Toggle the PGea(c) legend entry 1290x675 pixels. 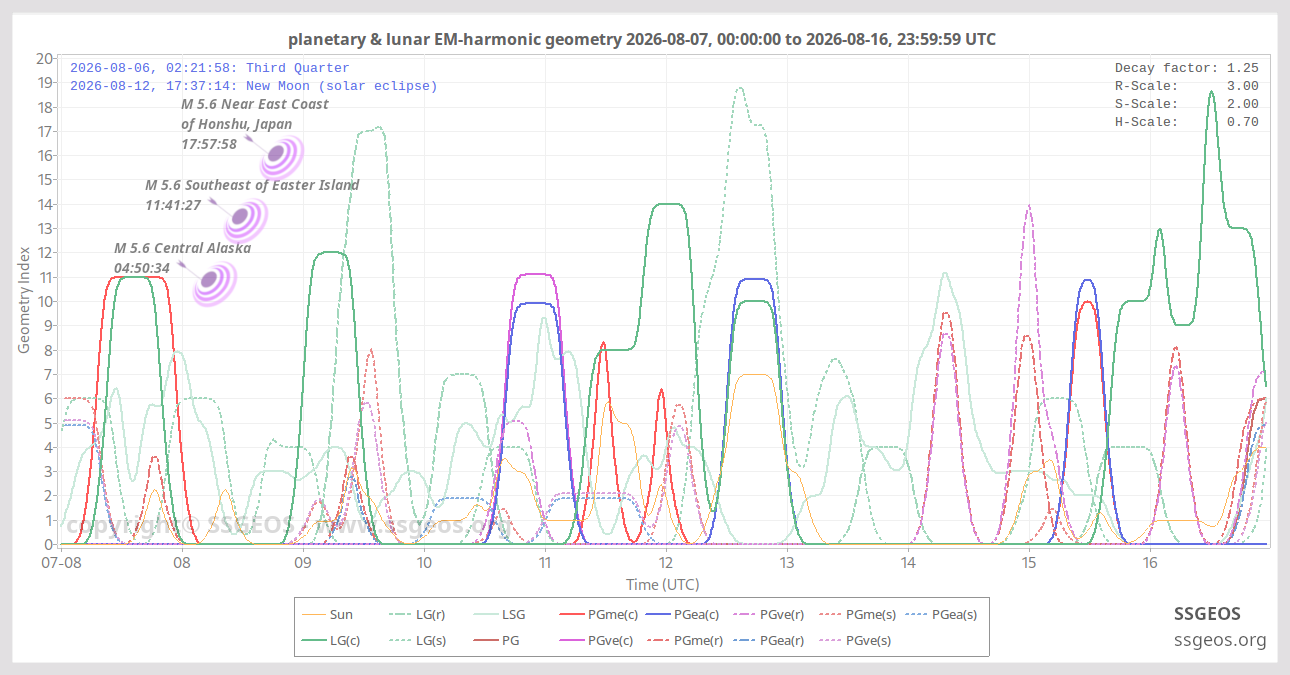pos(684,615)
